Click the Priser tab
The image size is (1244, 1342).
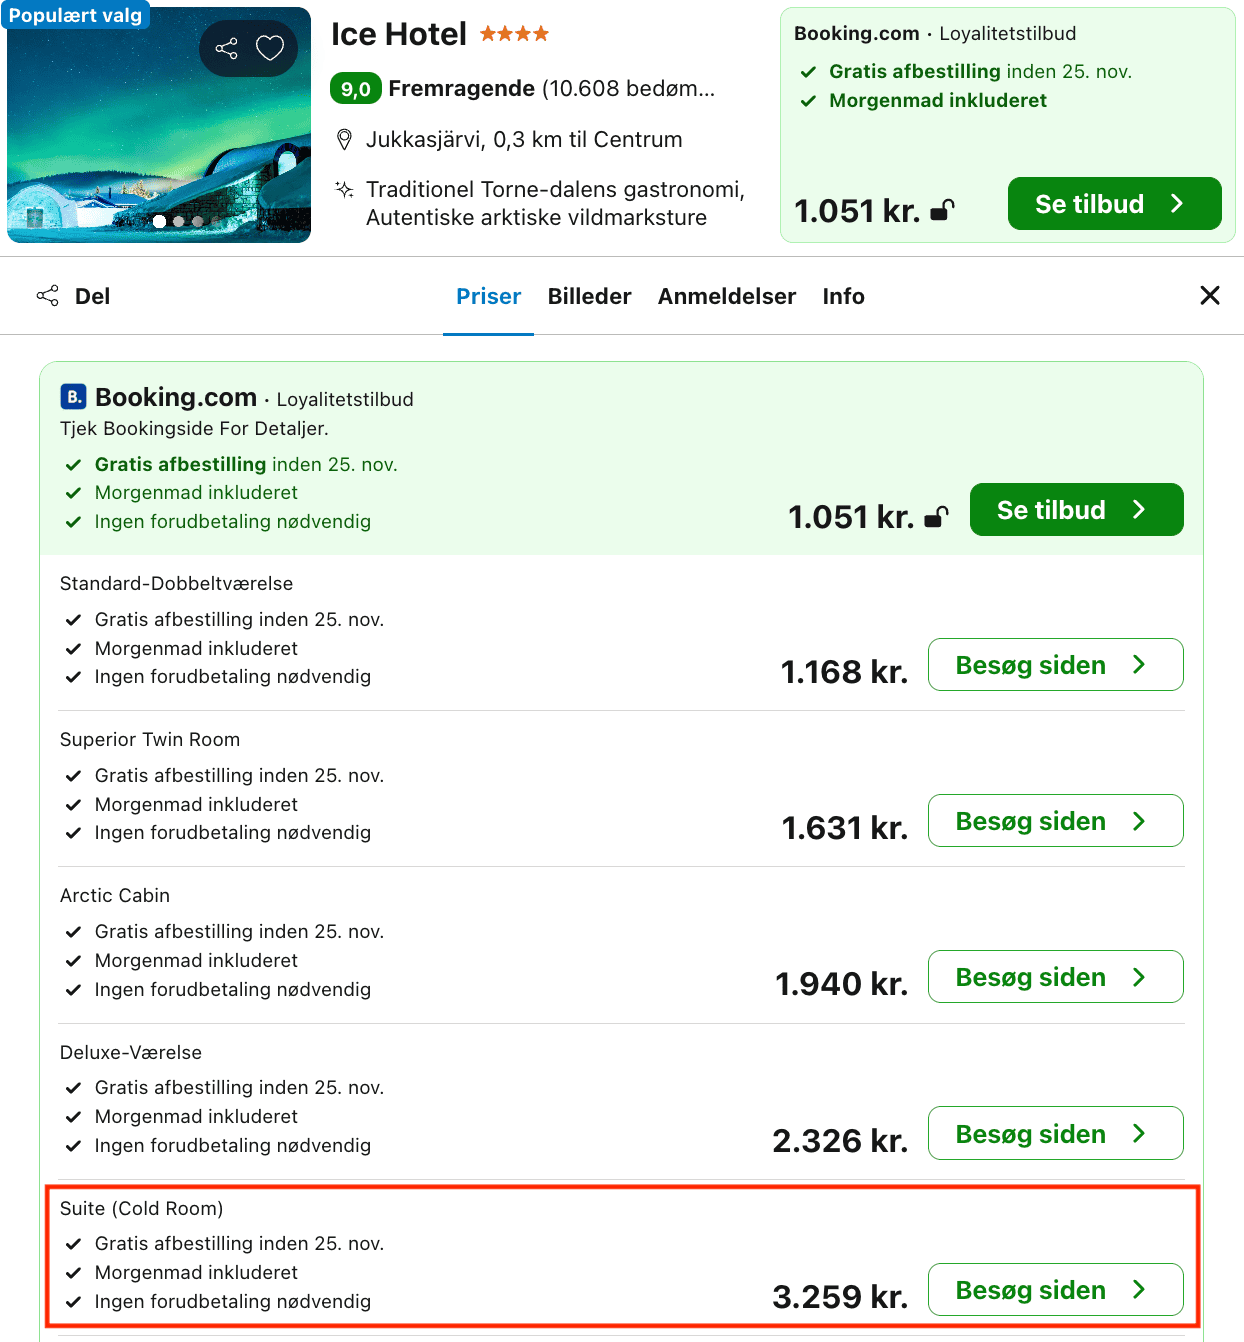pyautogui.click(x=488, y=296)
